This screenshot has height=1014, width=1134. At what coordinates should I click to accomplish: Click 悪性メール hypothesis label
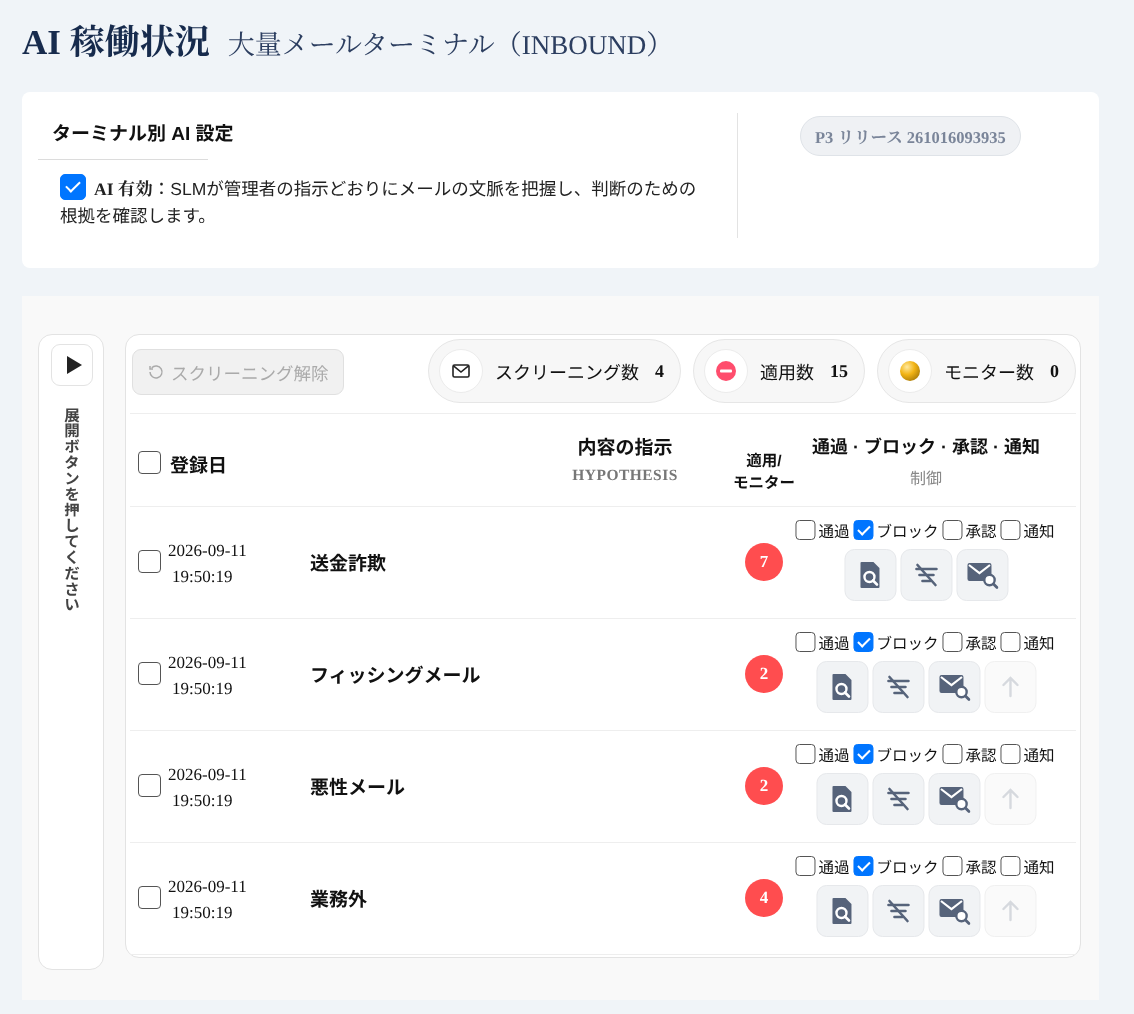[357, 787]
